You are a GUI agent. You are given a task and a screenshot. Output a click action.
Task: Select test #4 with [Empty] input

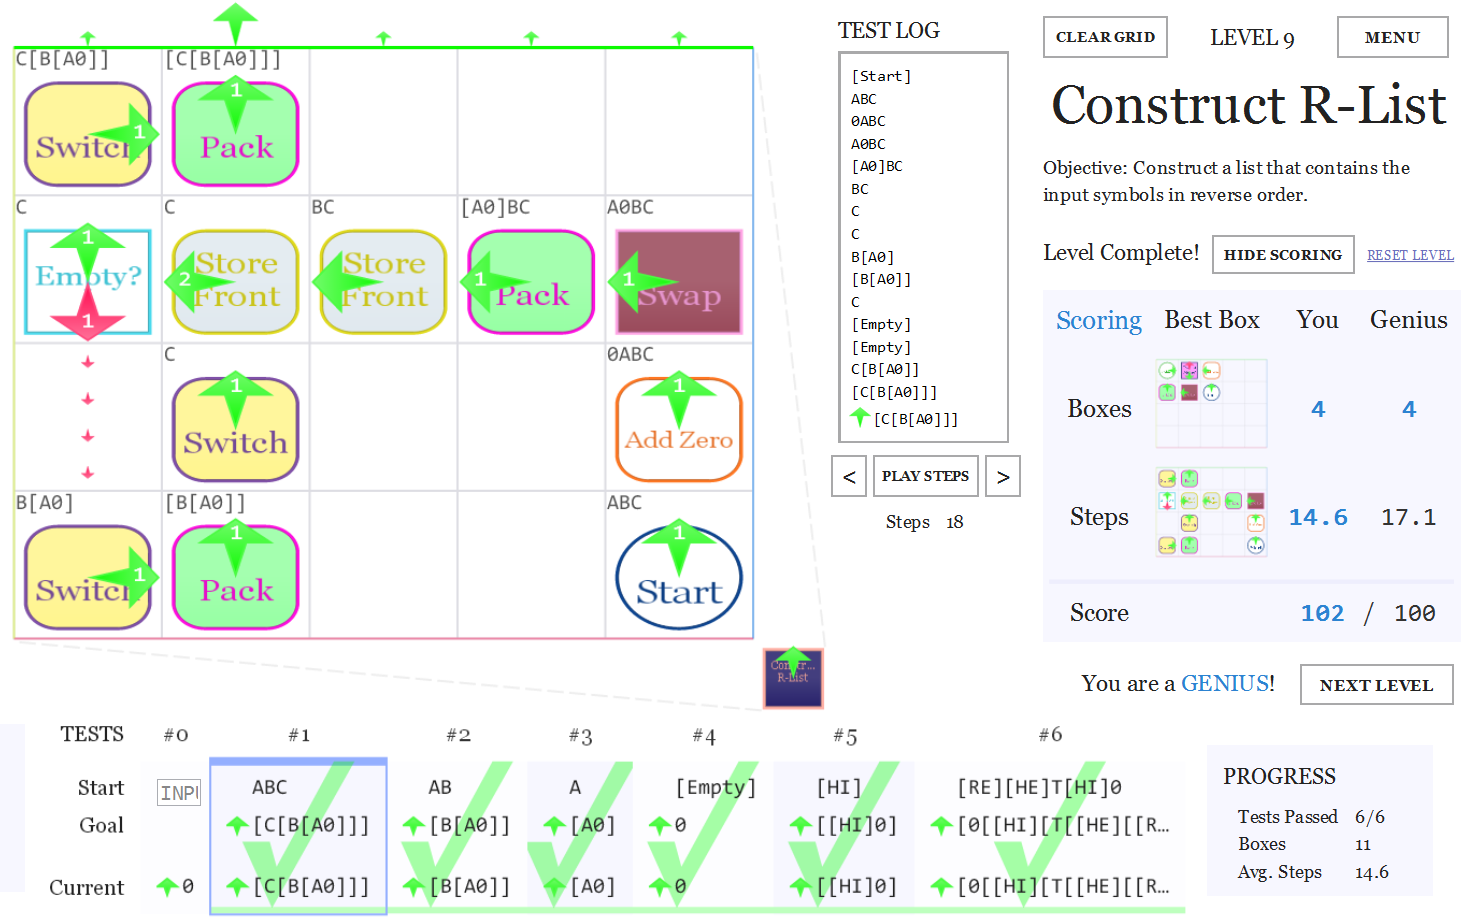point(704,836)
